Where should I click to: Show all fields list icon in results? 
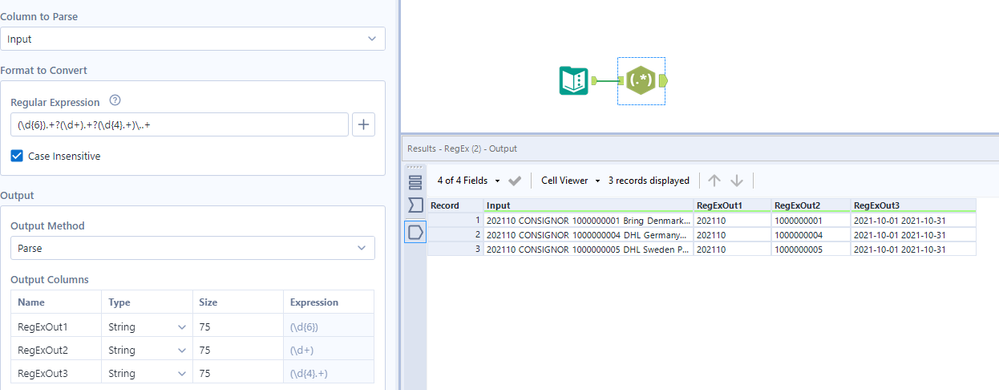coord(415,183)
